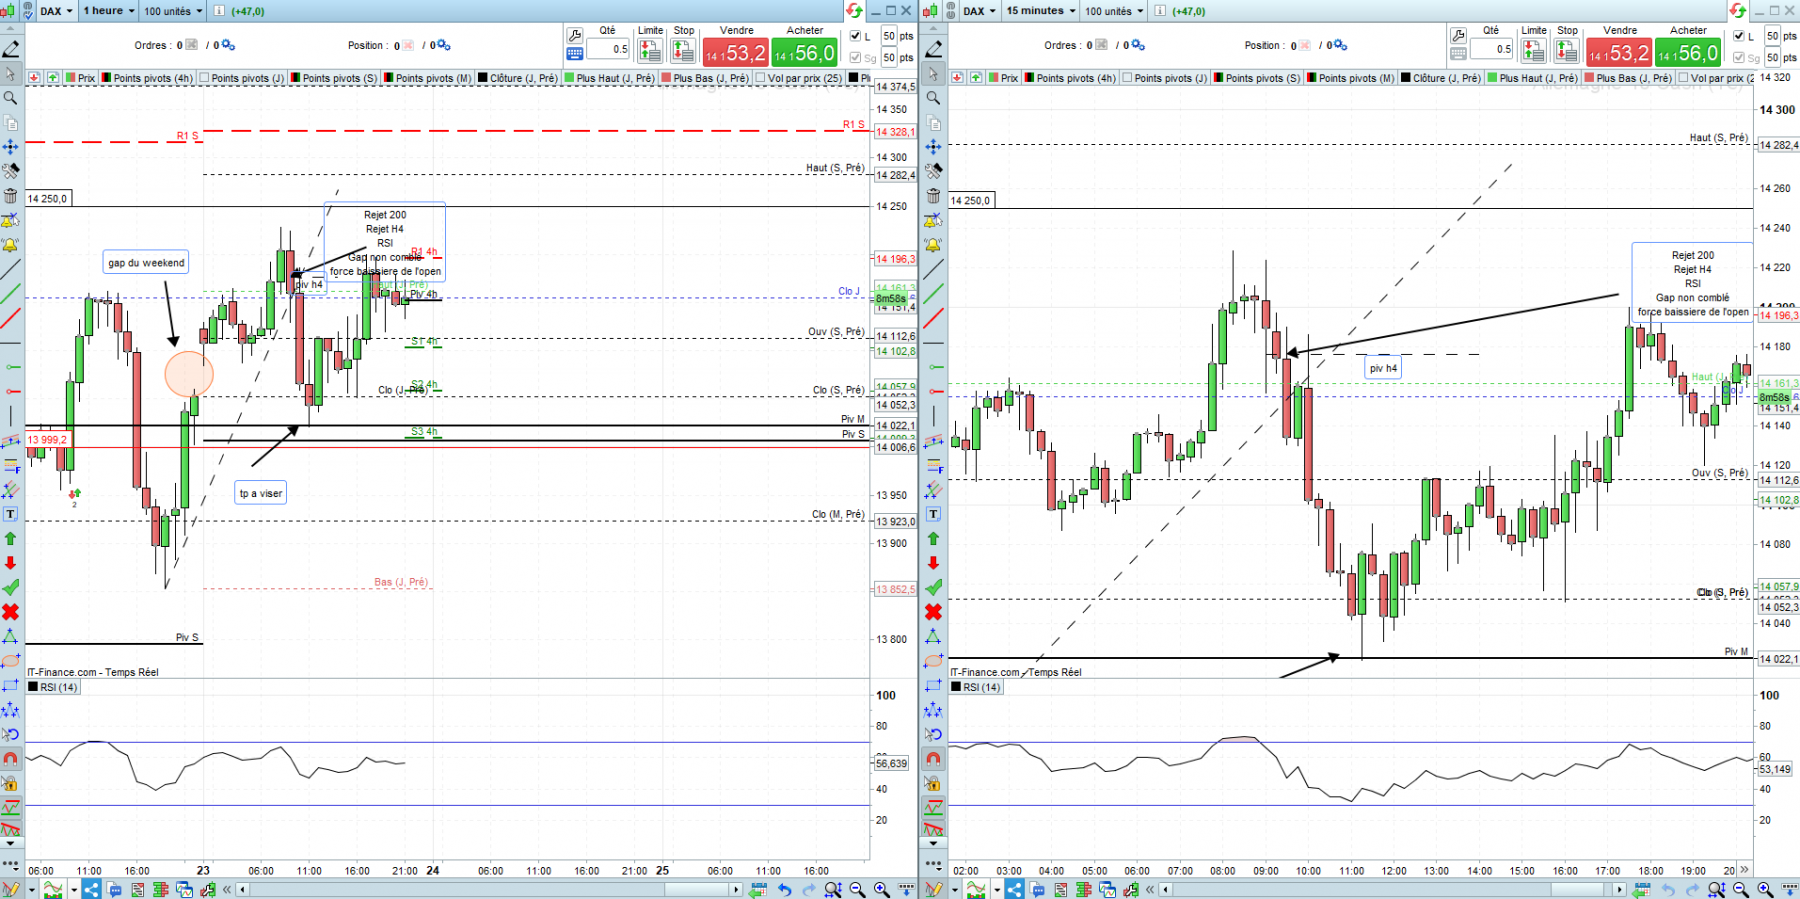Choose the red cross marker tool
Viewport: 1800px width, 899px height.
coord(11,612)
